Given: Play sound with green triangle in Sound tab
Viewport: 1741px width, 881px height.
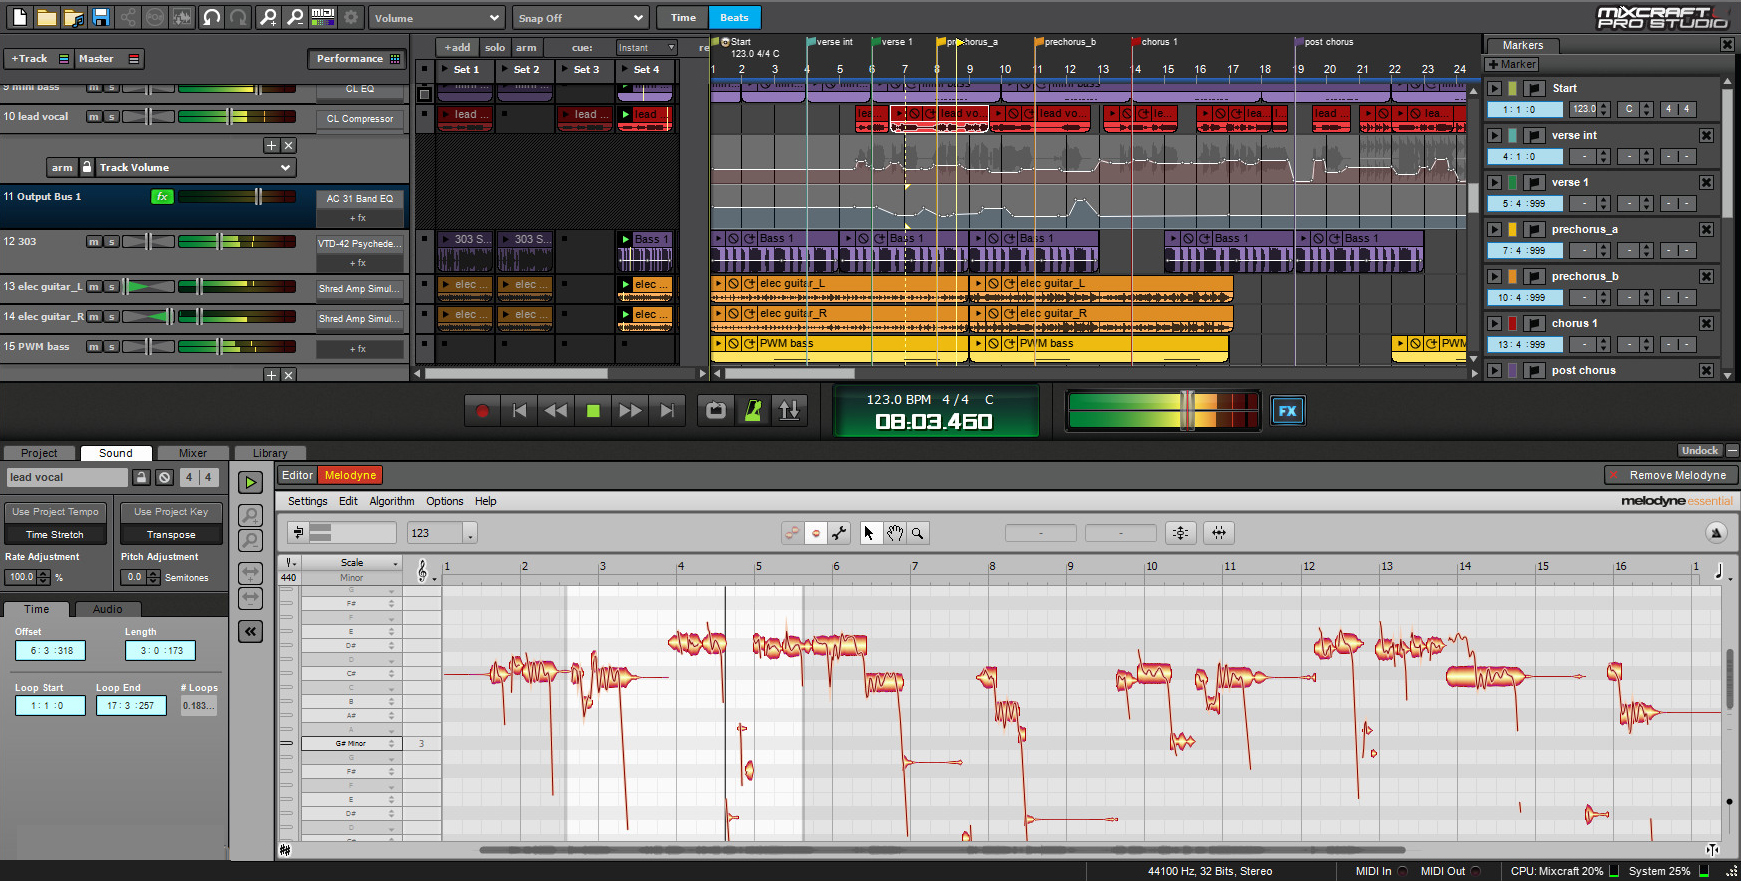Looking at the screenshot, I should tap(250, 482).
